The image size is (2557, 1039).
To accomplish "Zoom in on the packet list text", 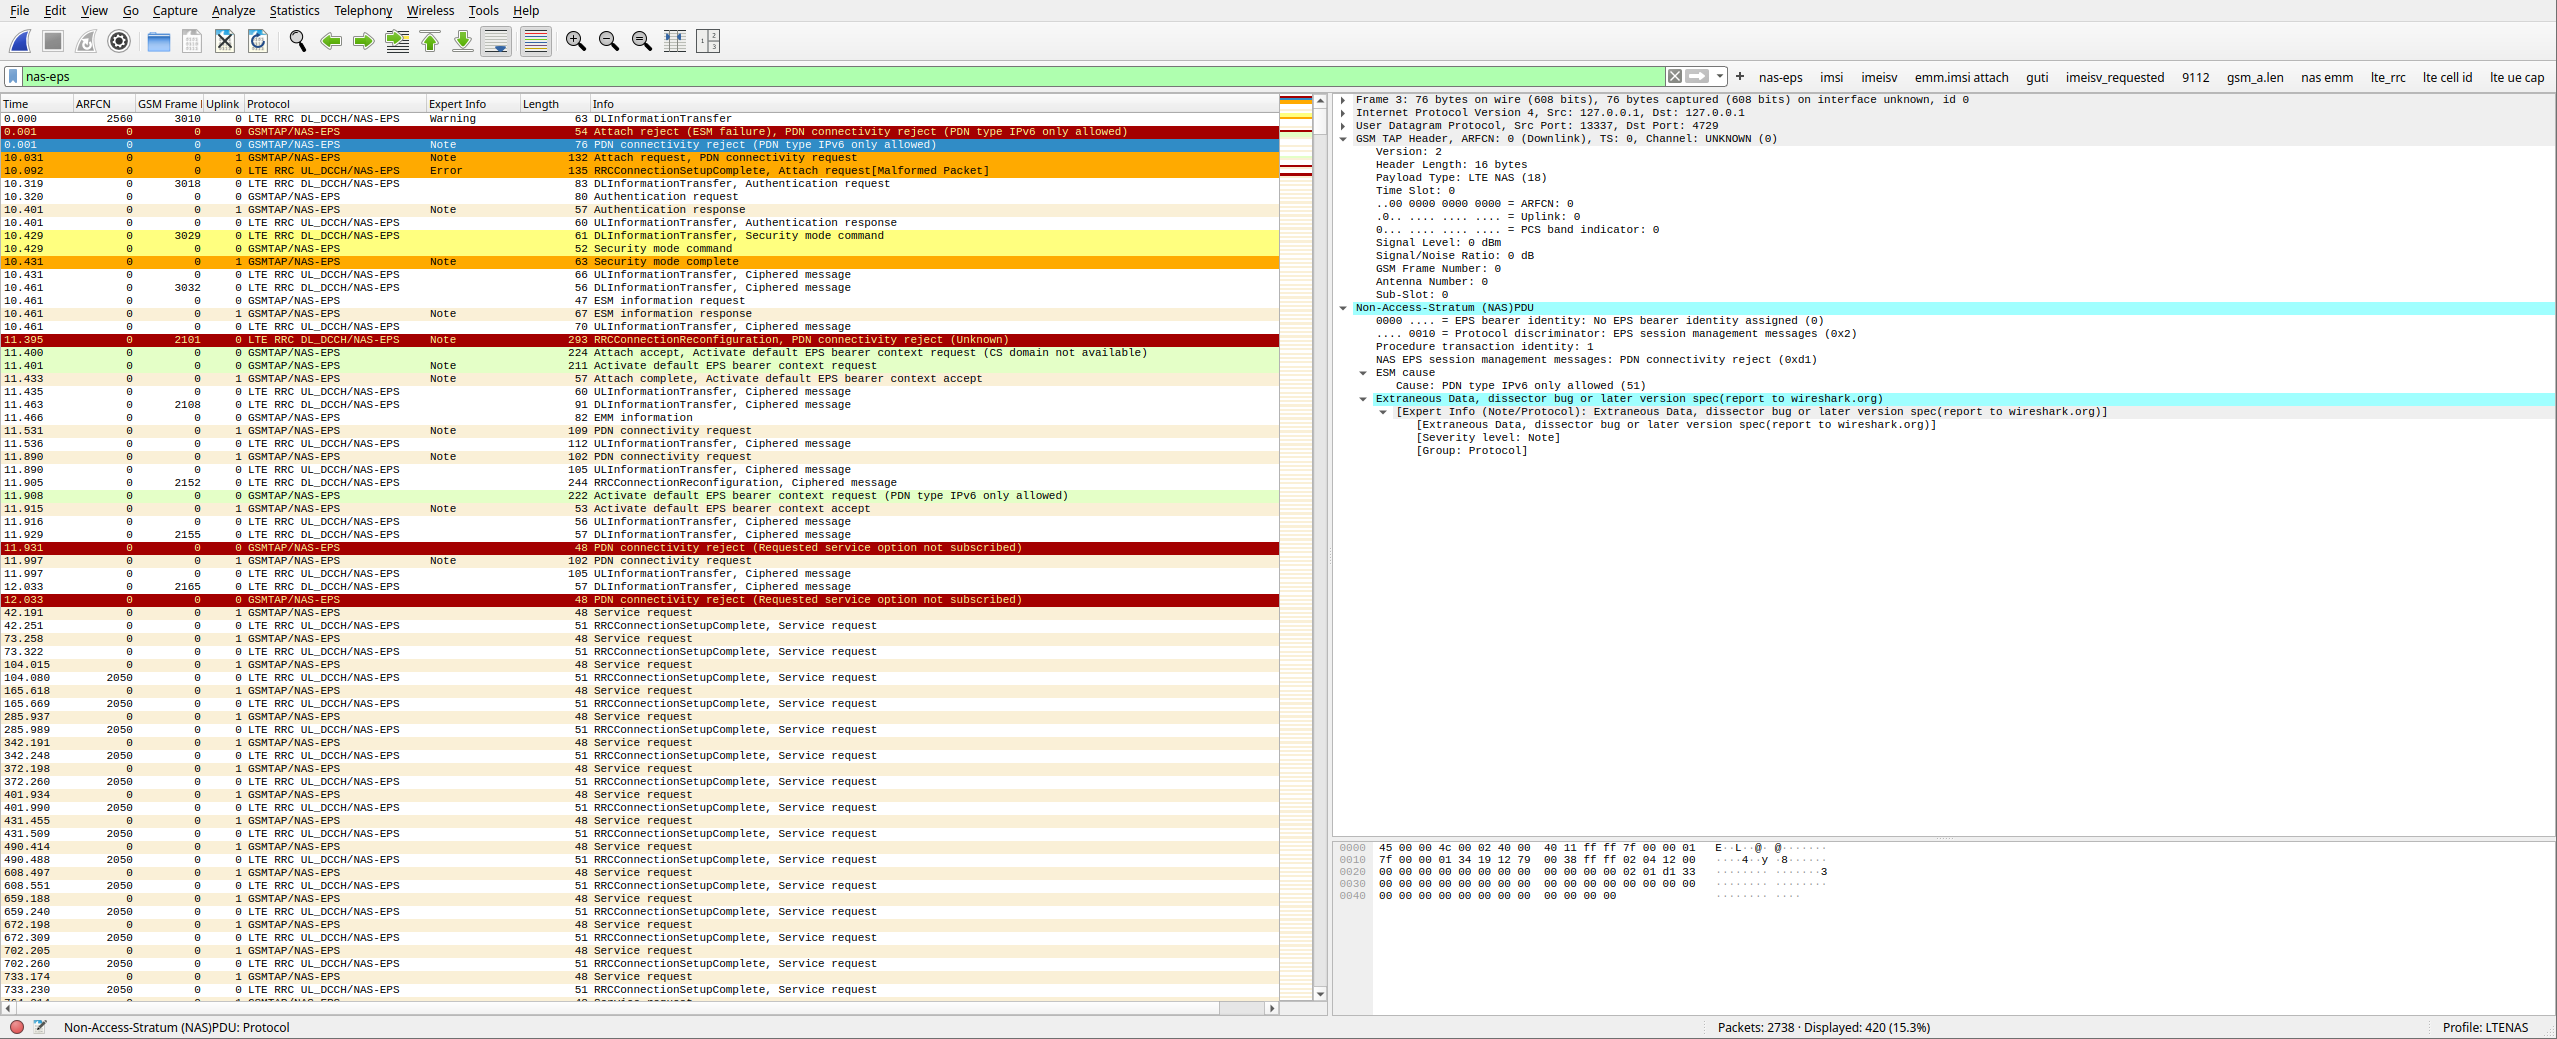I will pos(576,41).
